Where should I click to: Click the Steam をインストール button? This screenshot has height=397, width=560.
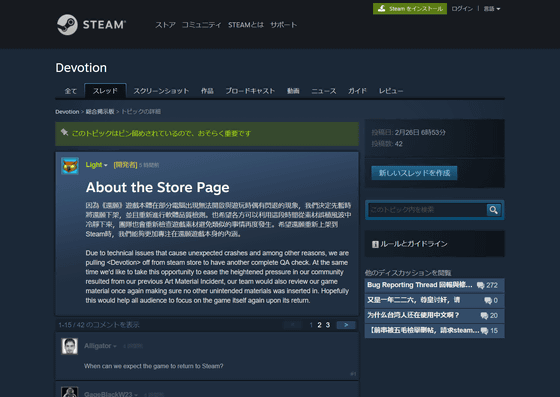click(410, 9)
